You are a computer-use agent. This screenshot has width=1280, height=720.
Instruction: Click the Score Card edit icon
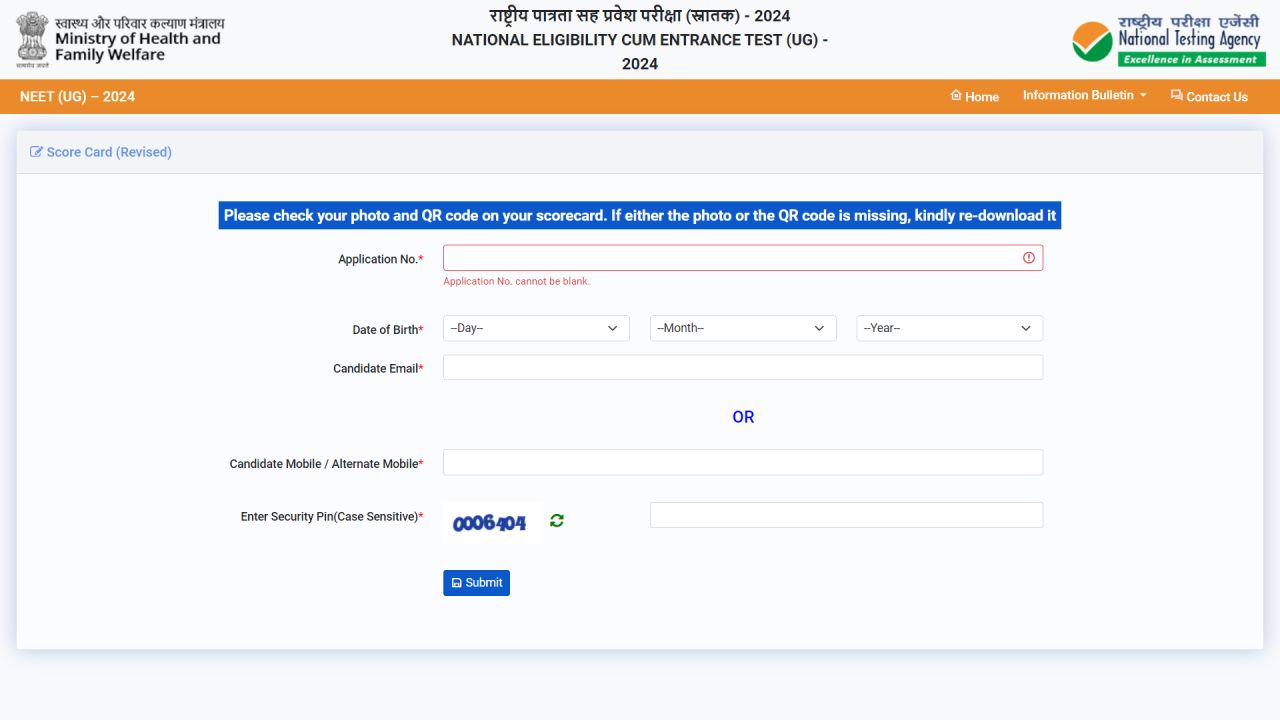pos(37,152)
